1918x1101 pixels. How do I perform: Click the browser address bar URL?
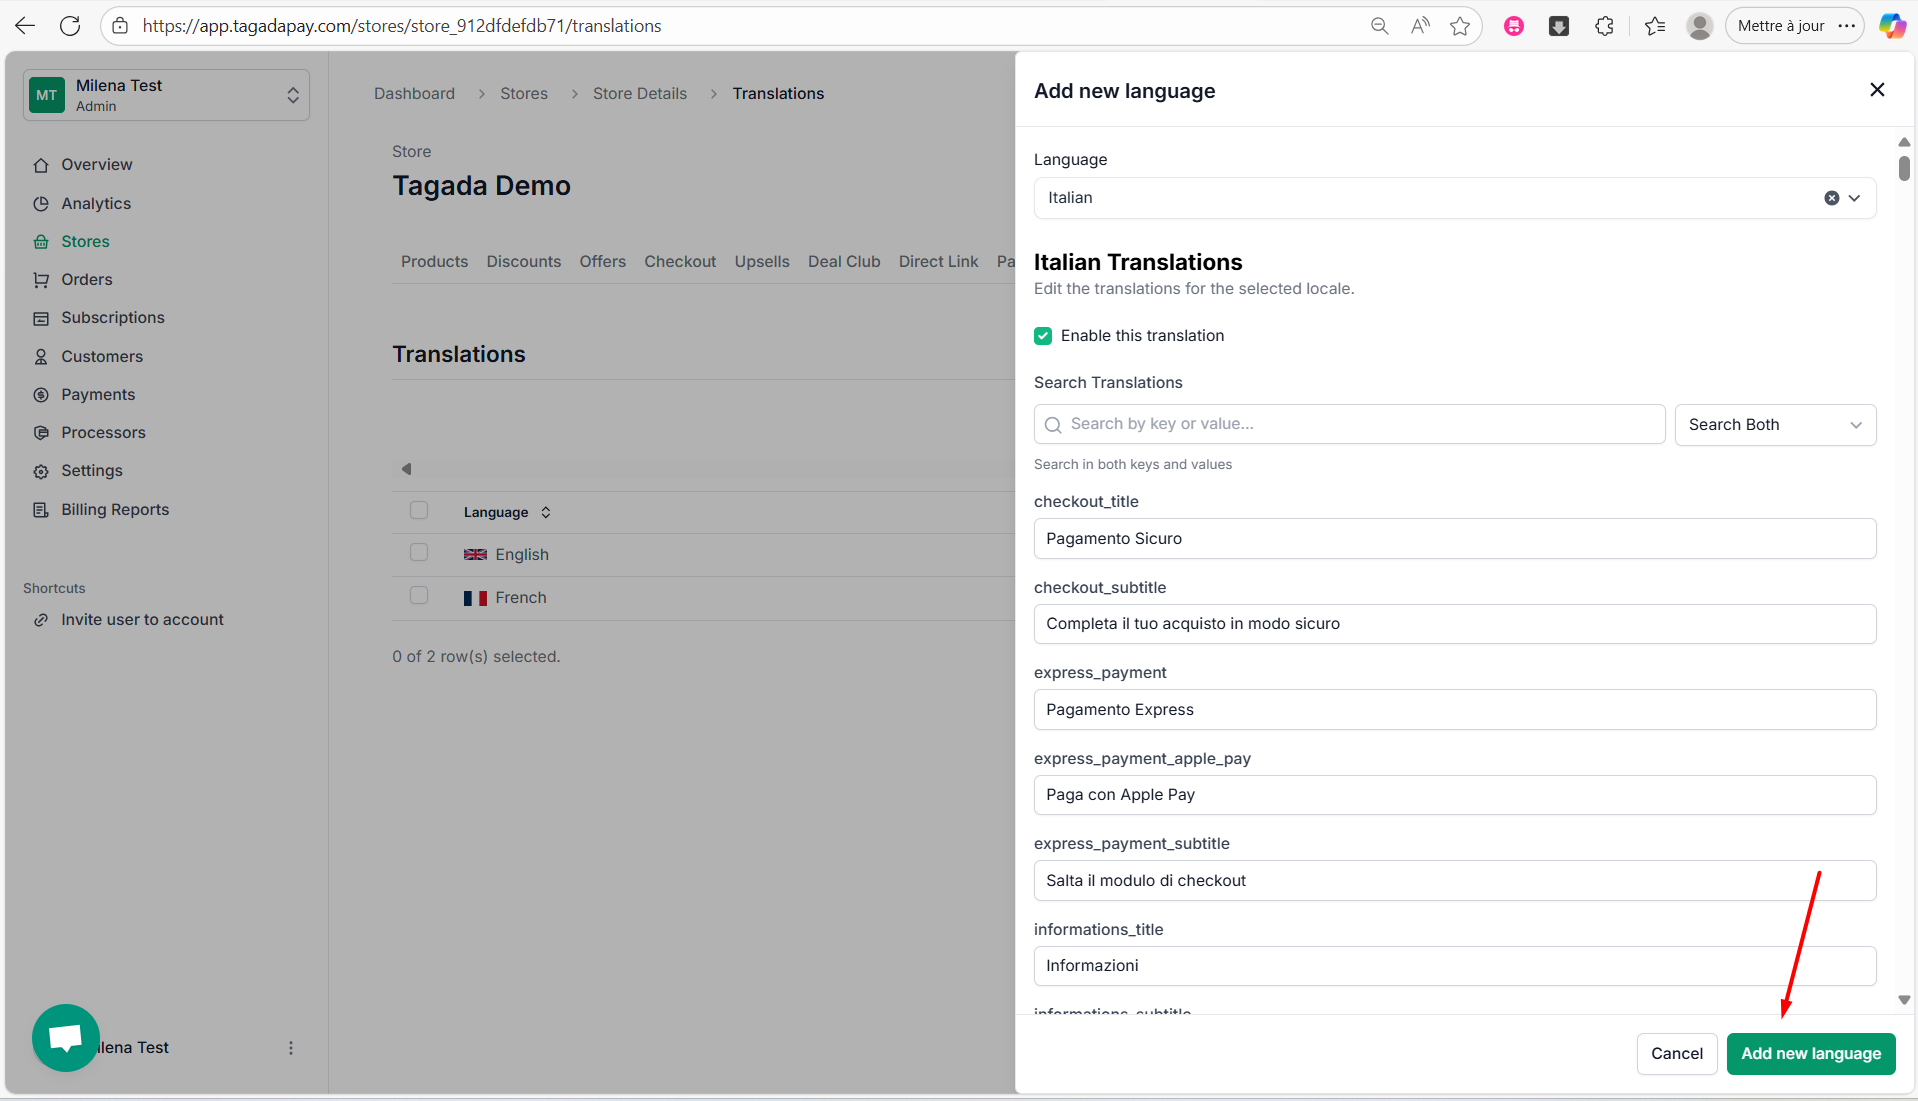coord(401,26)
